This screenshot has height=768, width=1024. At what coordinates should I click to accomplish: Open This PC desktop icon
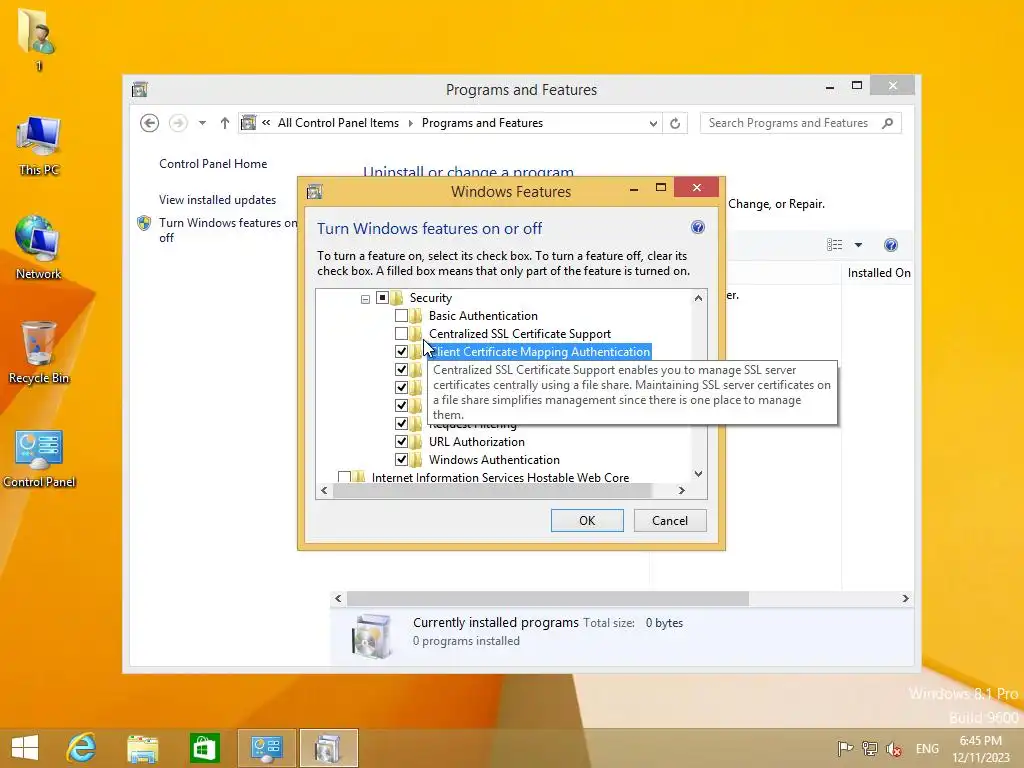pos(39,145)
